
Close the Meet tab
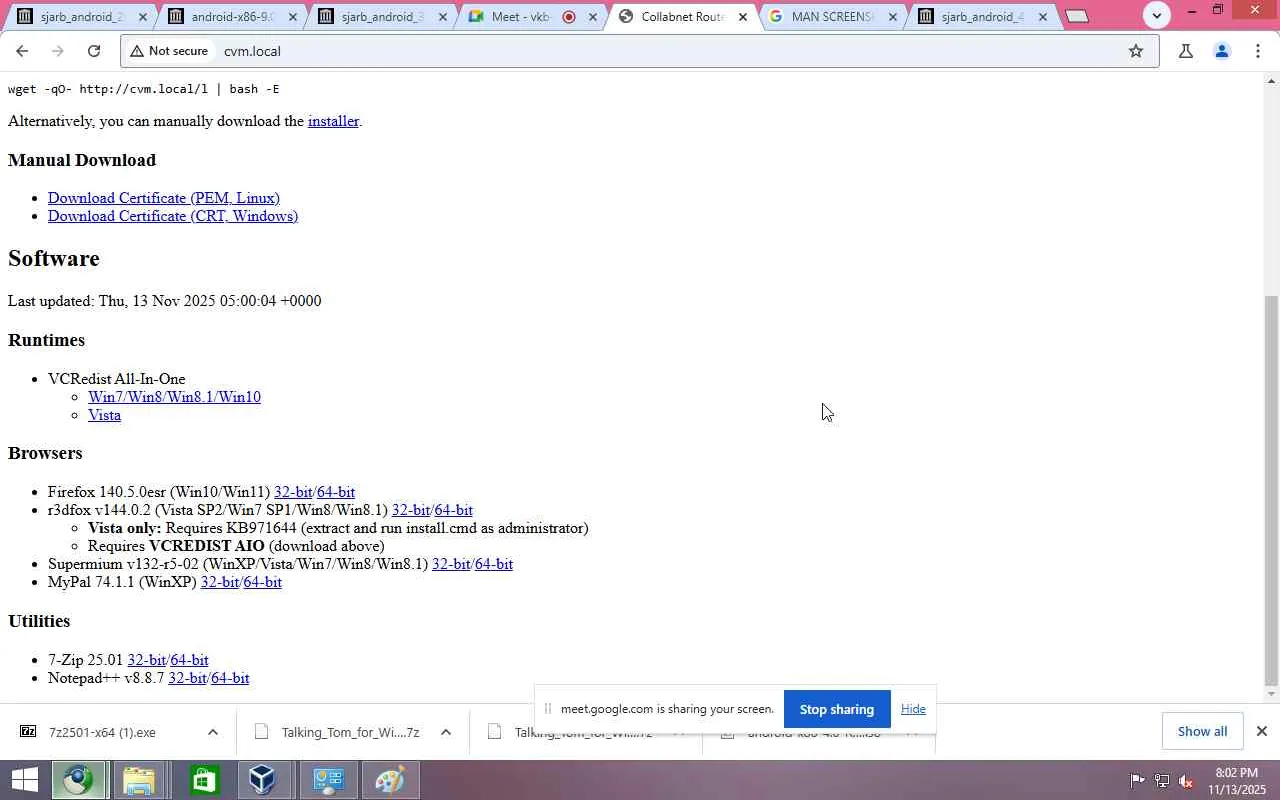point(593,17)
